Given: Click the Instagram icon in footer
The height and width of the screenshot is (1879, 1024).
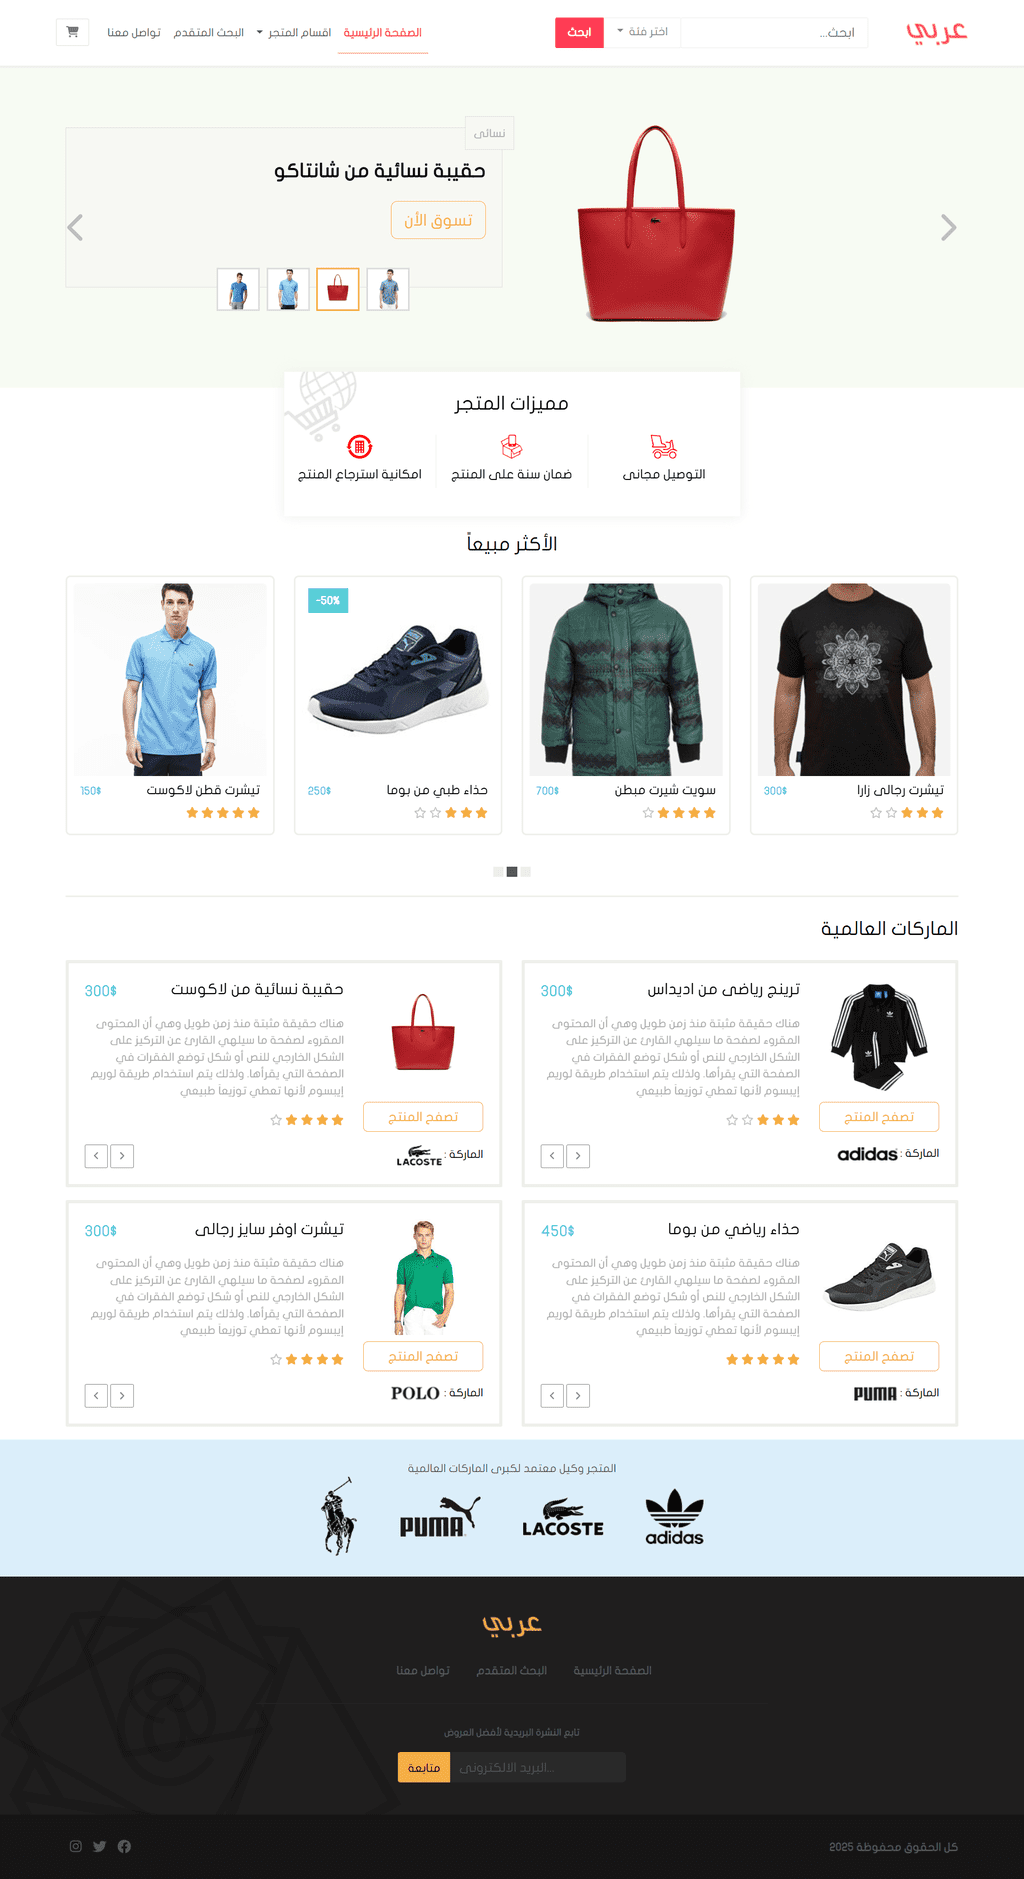Looking at the screenshot, I should tap(75, 1846).
